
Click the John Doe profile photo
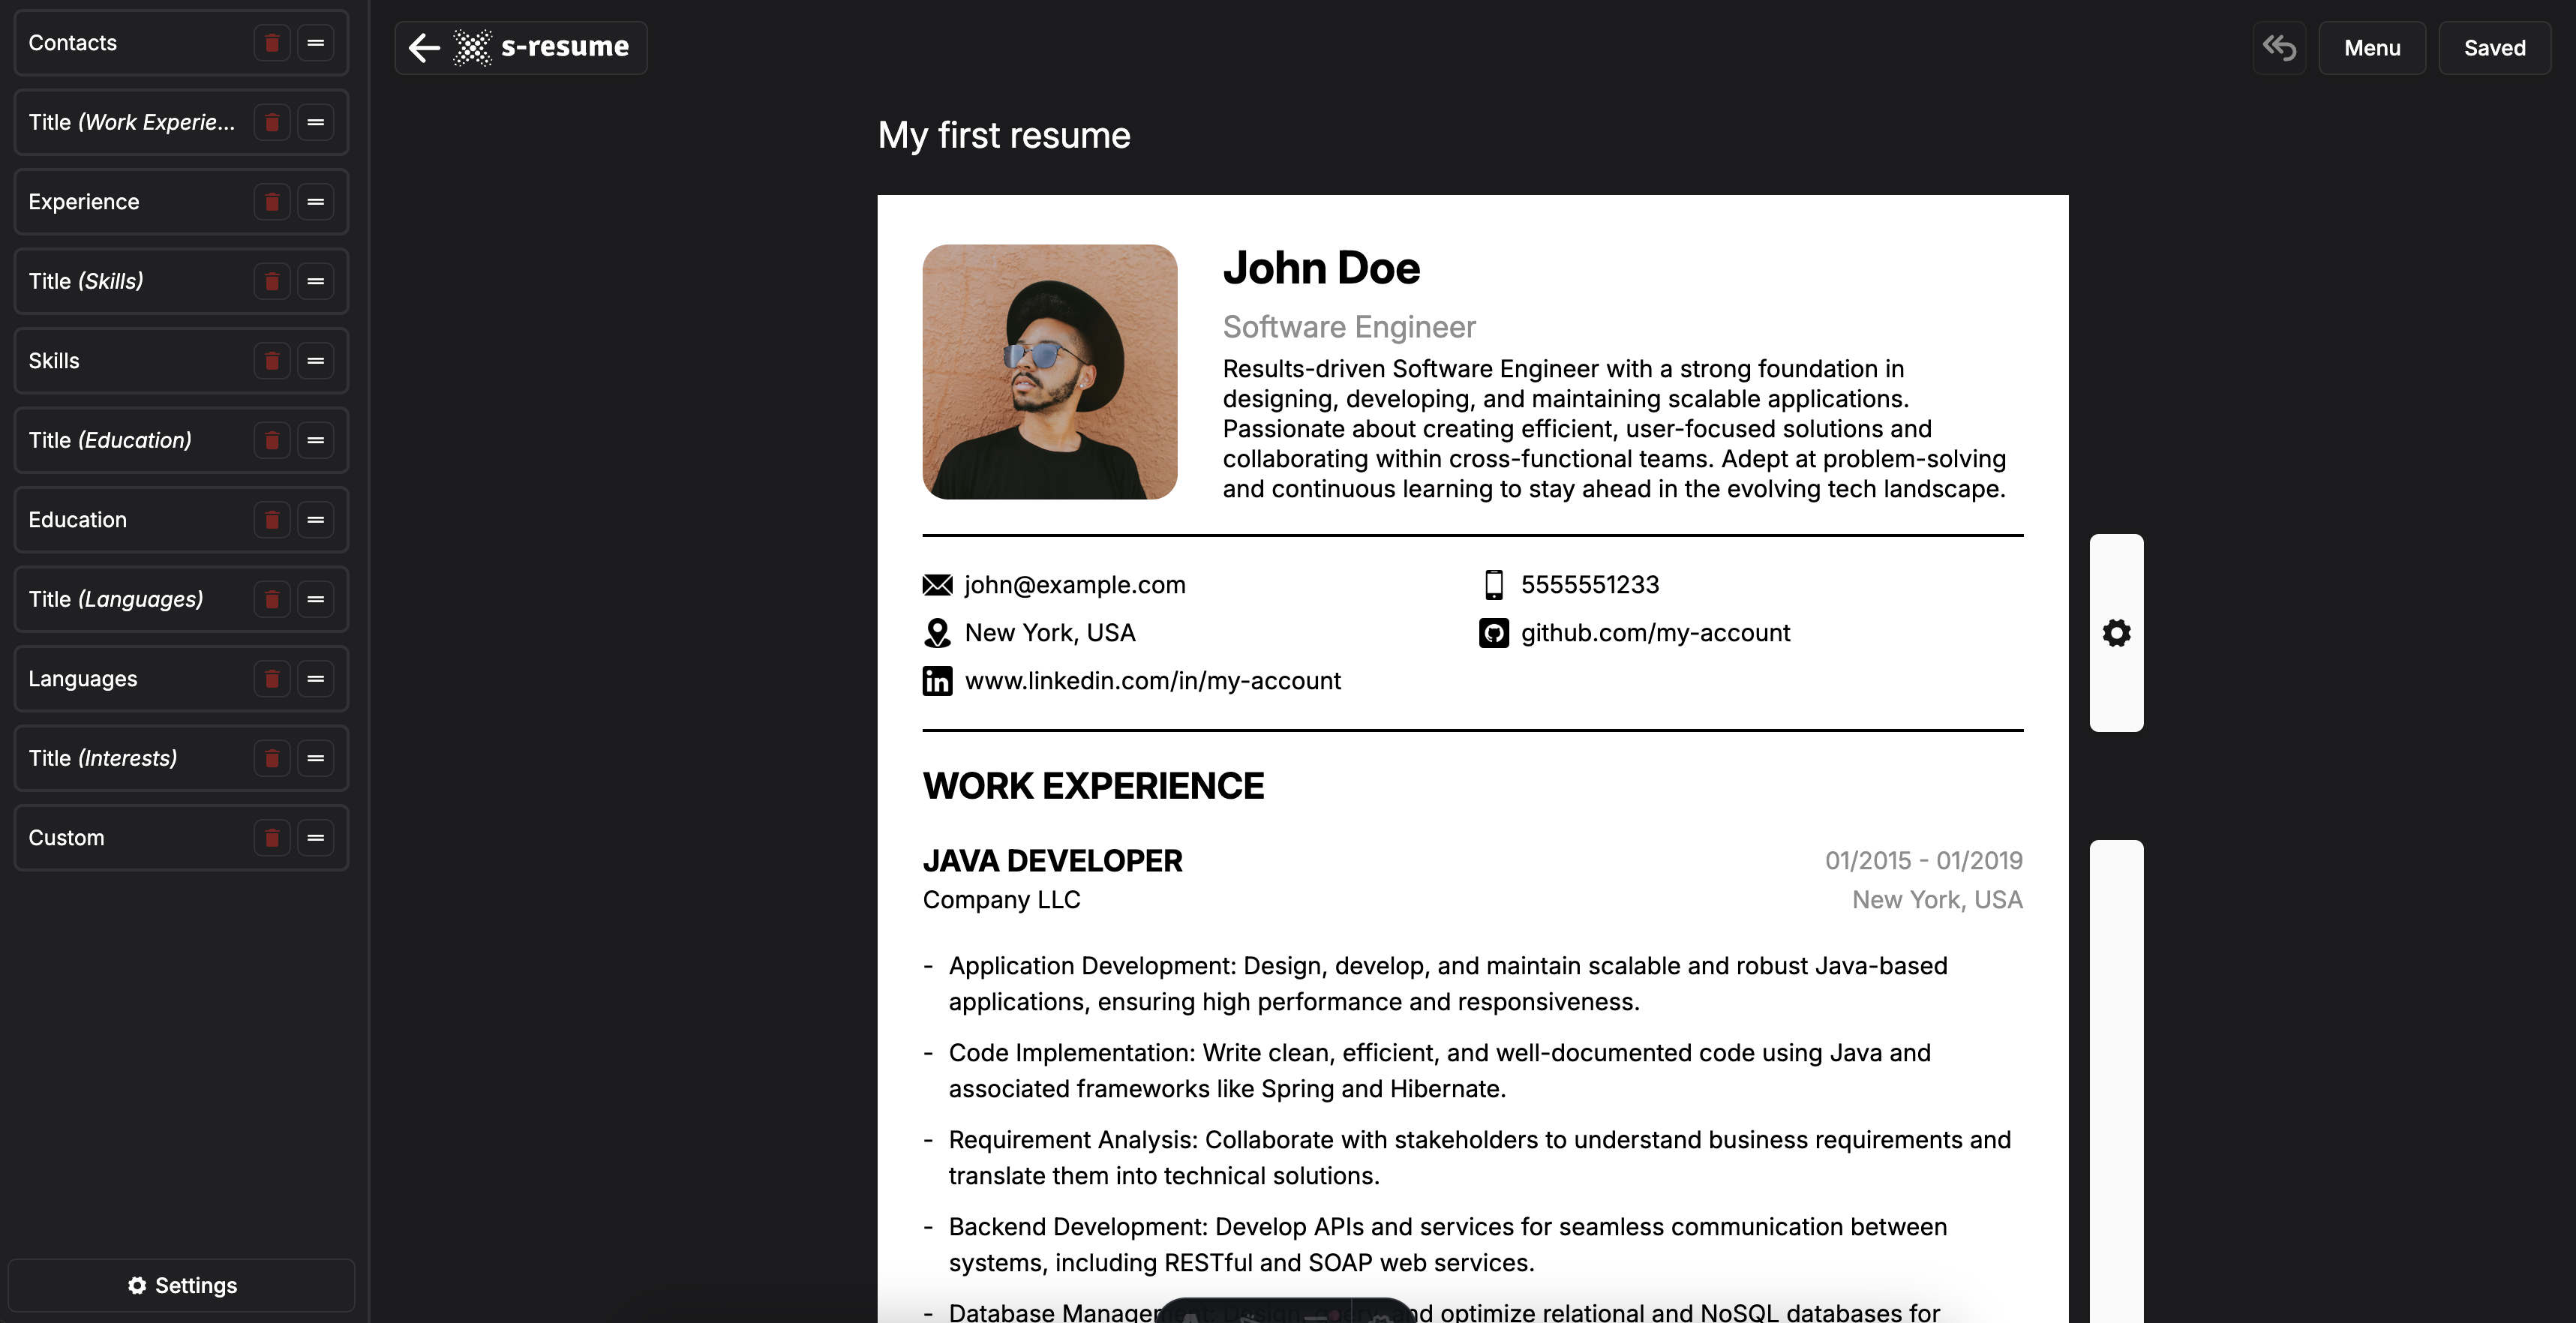point(1049,372)
